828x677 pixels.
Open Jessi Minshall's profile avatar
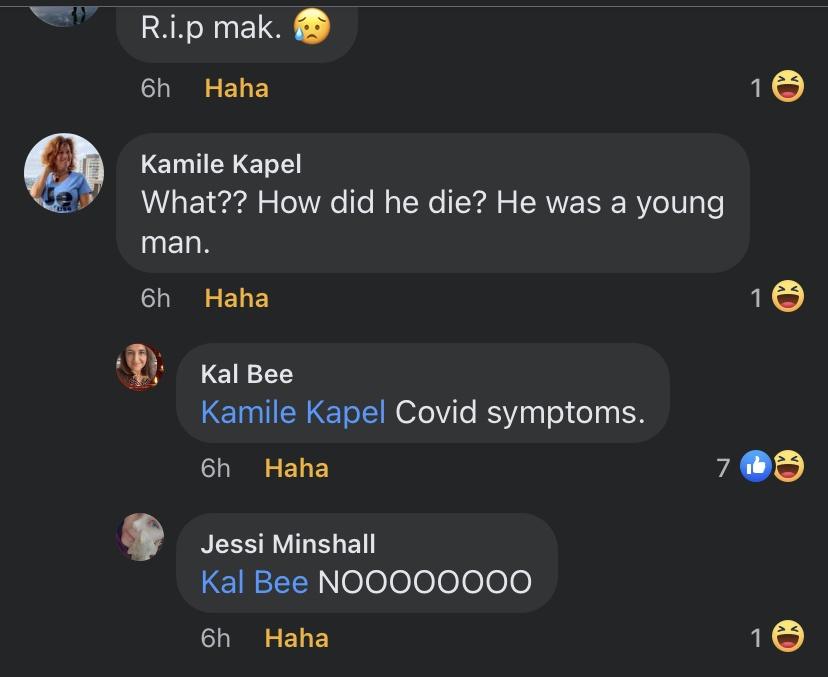click(x=140, y=536)
